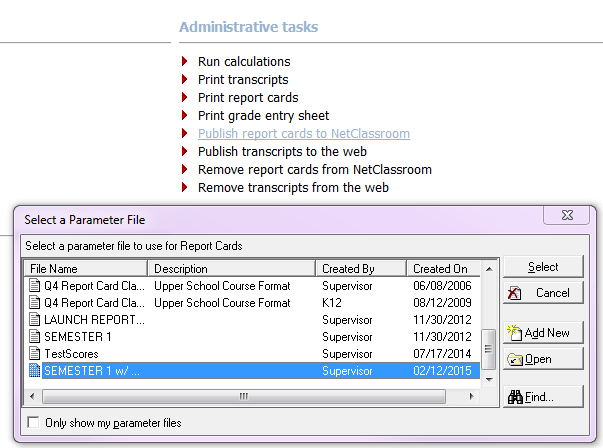Image resolution: width=603 pixels, height=448 pixels.
Task: Click the red arrow beside Print grade entry sheet
Action: point(185,115)
